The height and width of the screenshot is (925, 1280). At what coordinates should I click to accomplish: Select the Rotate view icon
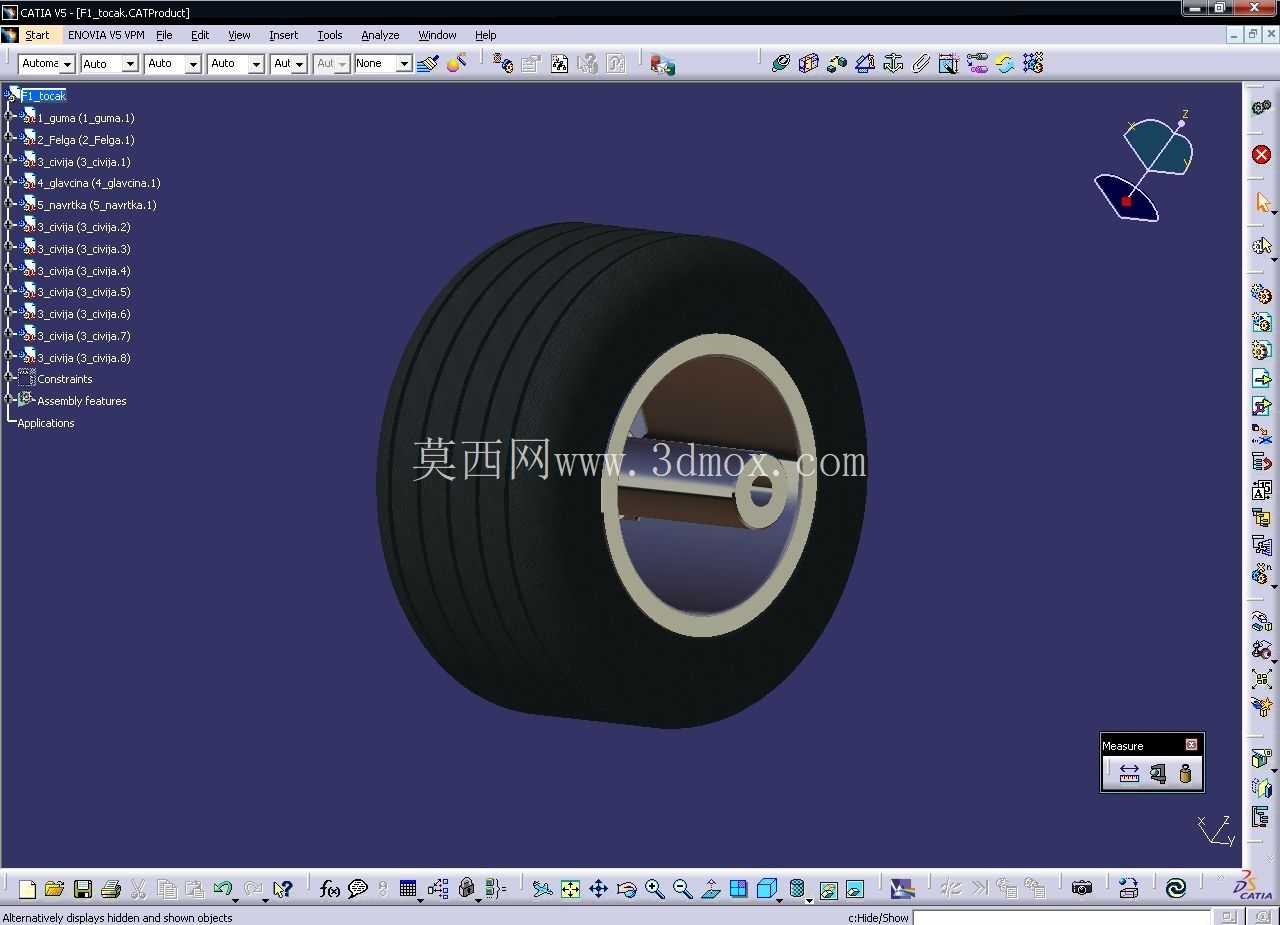click(626, 889)
